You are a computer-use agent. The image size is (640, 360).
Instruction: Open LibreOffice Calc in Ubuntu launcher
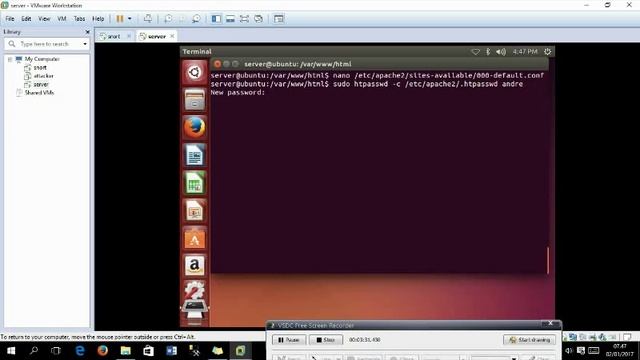click(x=194, y=183)
